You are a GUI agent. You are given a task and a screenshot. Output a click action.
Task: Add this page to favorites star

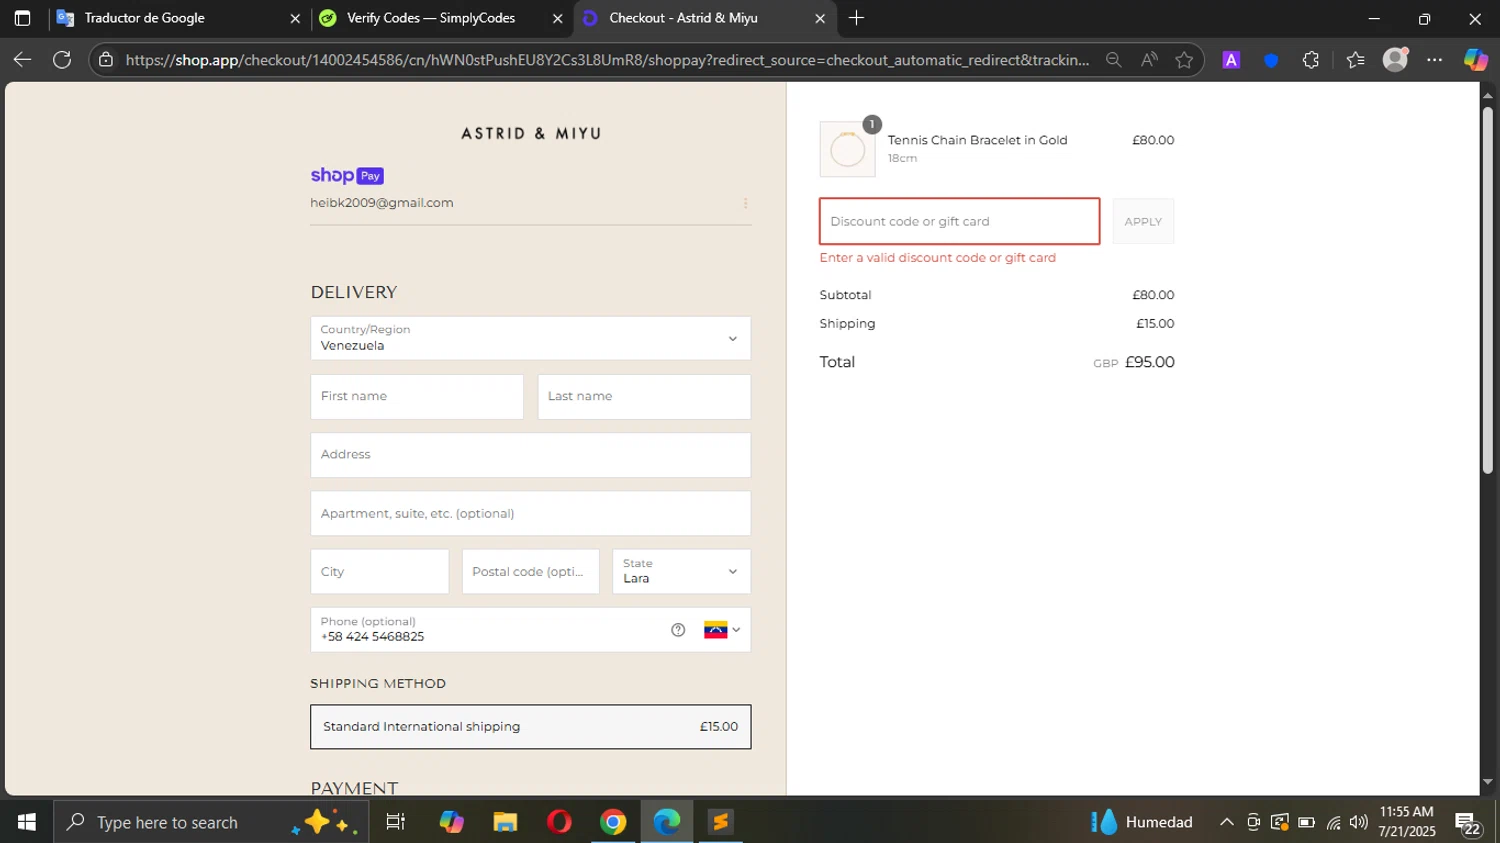1185,60
